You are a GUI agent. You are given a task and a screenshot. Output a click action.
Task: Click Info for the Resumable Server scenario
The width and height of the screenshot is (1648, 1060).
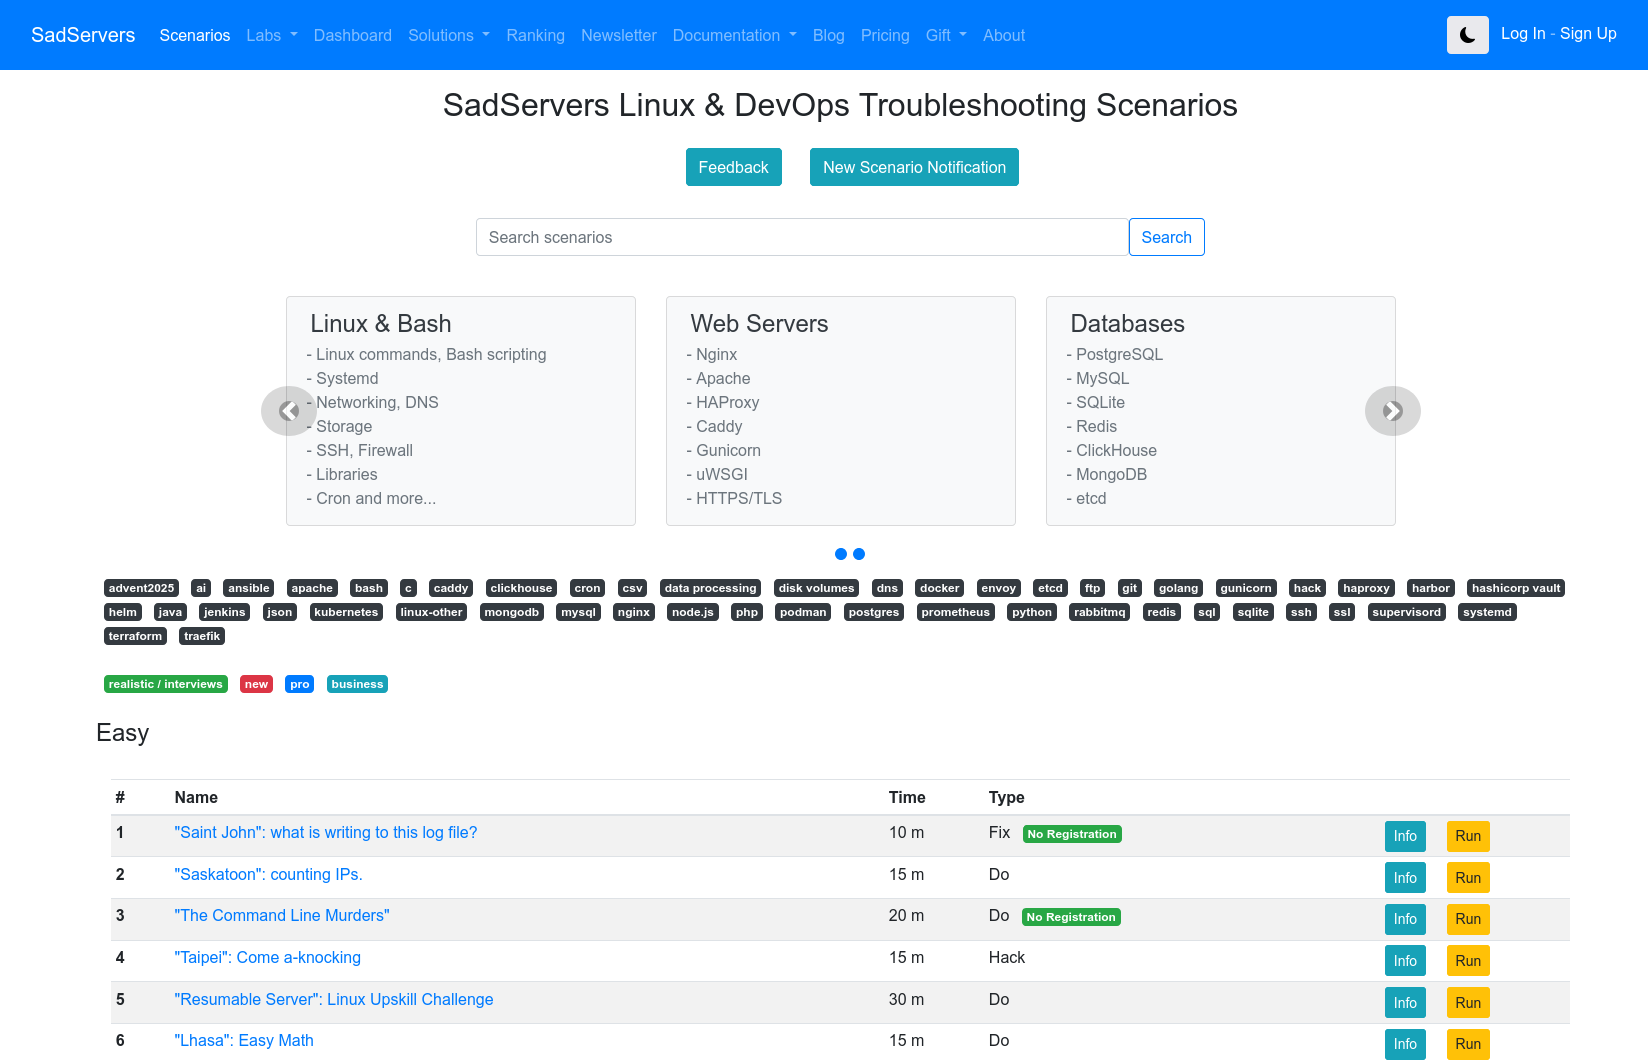click(x=1405, y=1003)
